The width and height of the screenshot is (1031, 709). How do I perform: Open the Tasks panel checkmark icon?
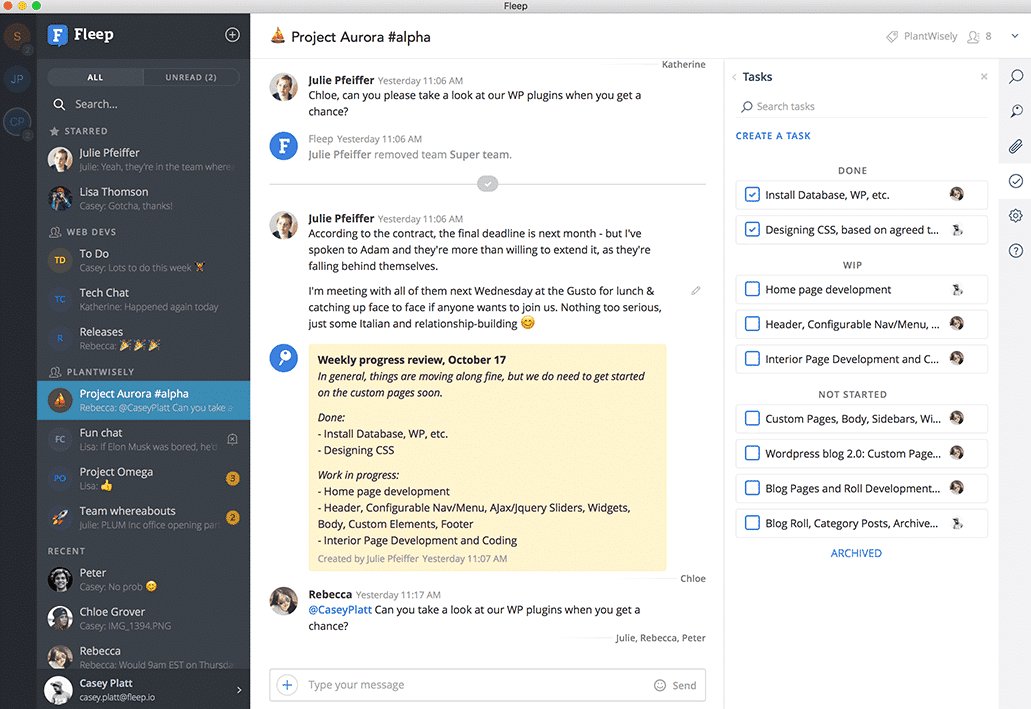tap(1016, 181)
